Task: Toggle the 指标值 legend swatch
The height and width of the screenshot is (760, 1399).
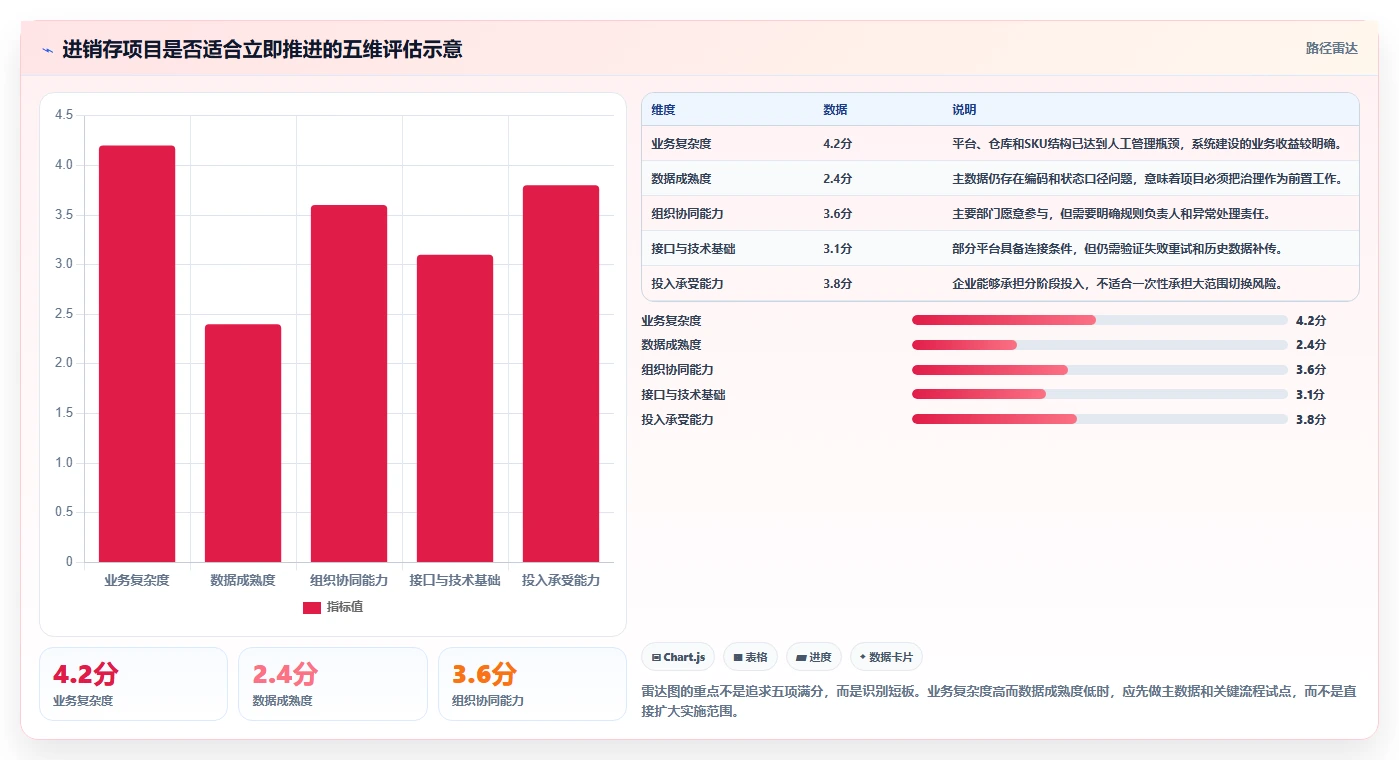Action: [312, 607]
